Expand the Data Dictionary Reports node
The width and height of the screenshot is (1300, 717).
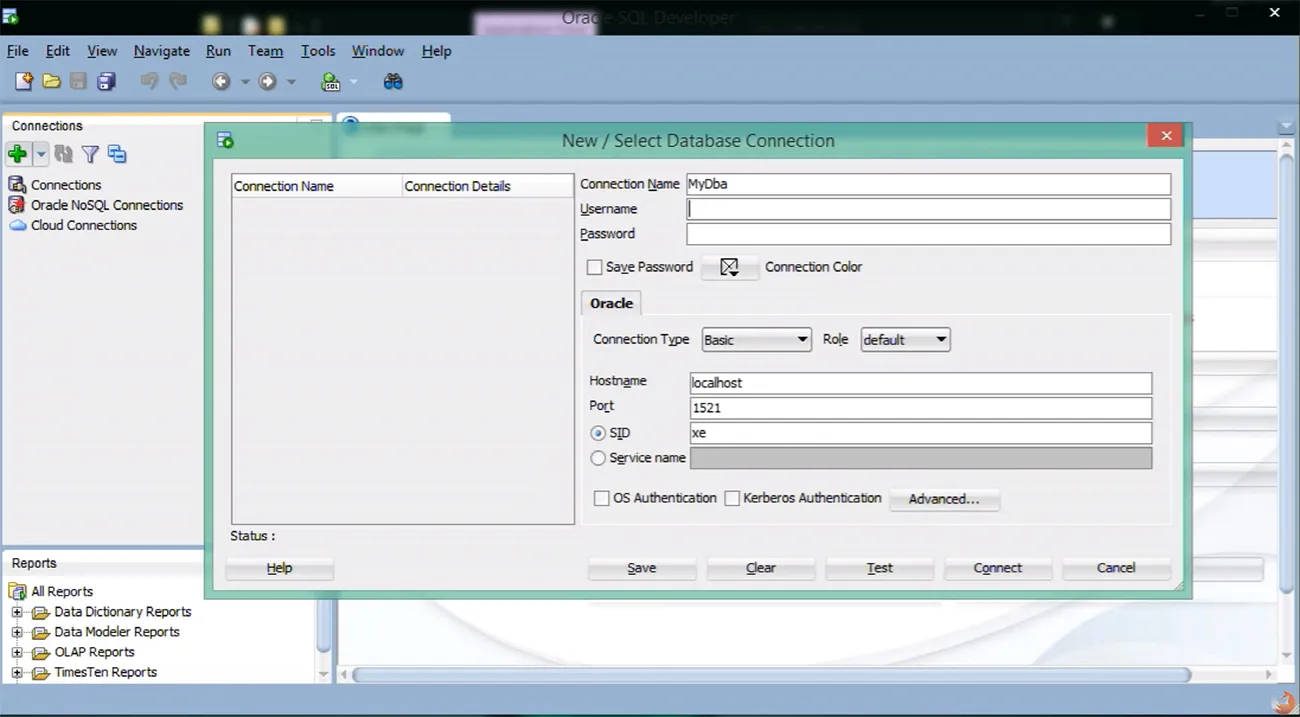17,612
